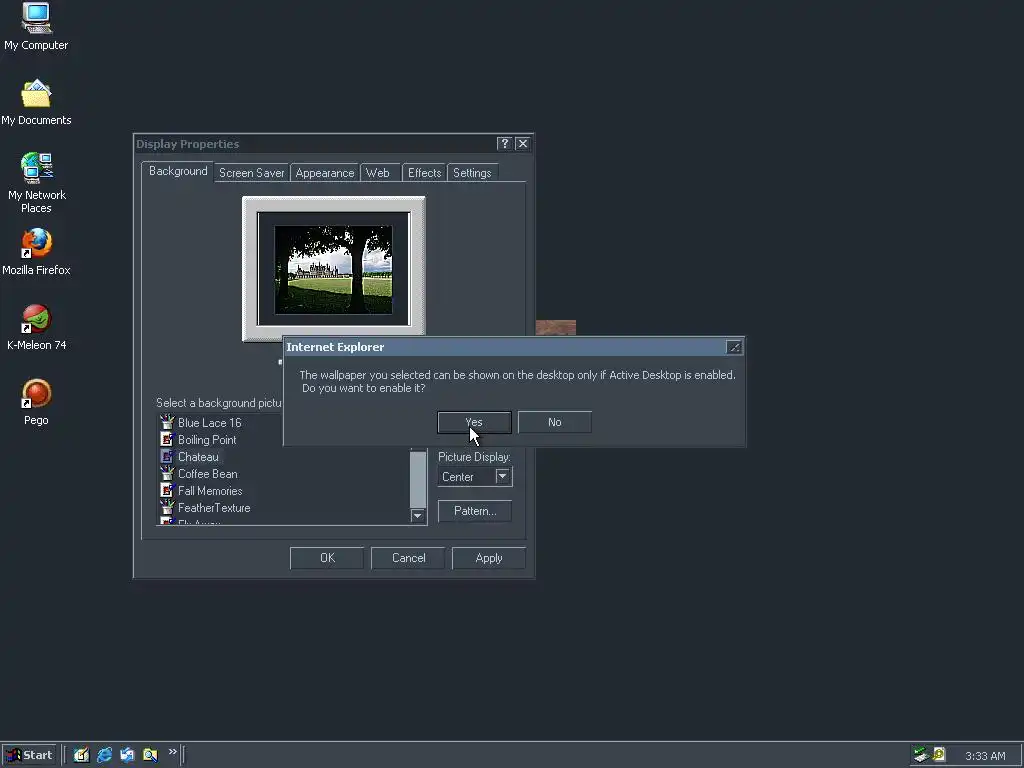Close the Internet Explorer dialog
The image size is (1024, 768).
click(x=733, y=347)
